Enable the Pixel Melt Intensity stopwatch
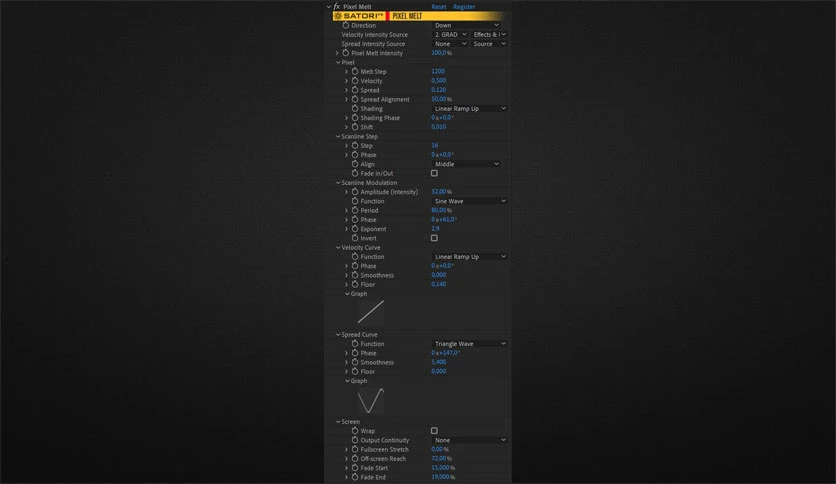The height and width of the screenshot is (484, 836). tap(345, 53)
